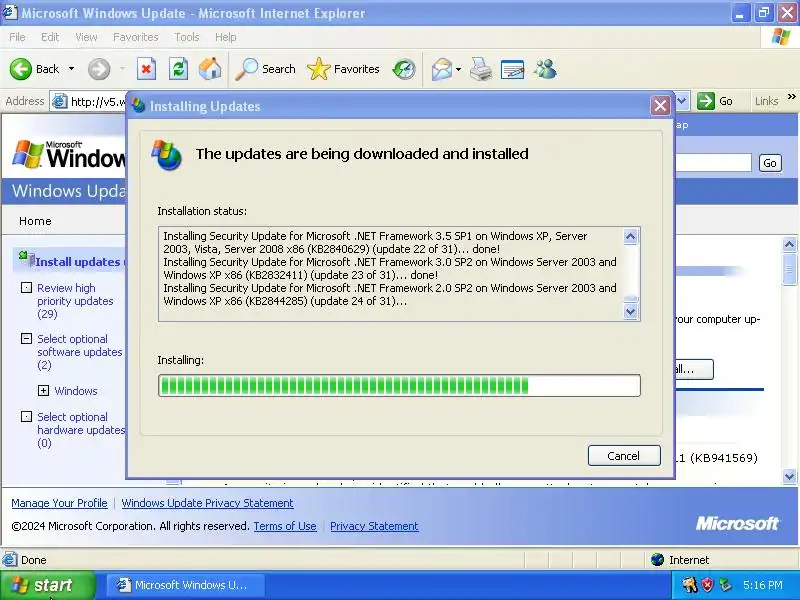Click the Back arrow icon in toolbar
800x600 pixels.
coord(20,69)
